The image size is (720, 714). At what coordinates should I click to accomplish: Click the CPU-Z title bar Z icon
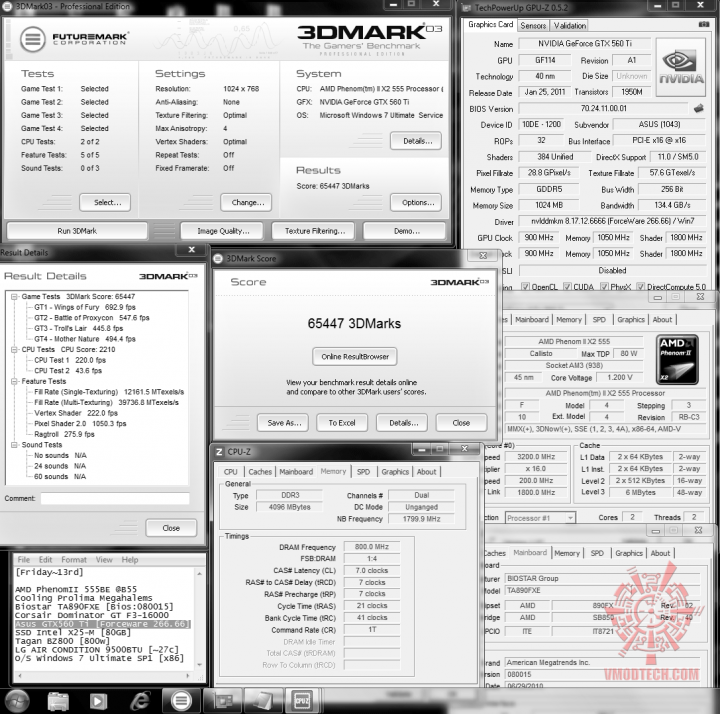click(219, 452)
